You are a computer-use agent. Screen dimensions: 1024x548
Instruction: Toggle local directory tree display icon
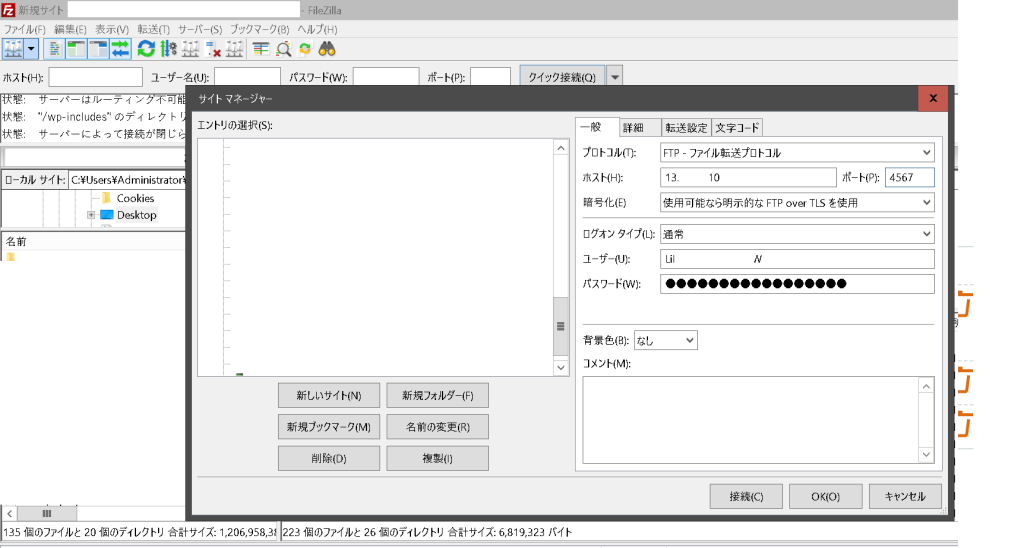click(x=76, y=49)
